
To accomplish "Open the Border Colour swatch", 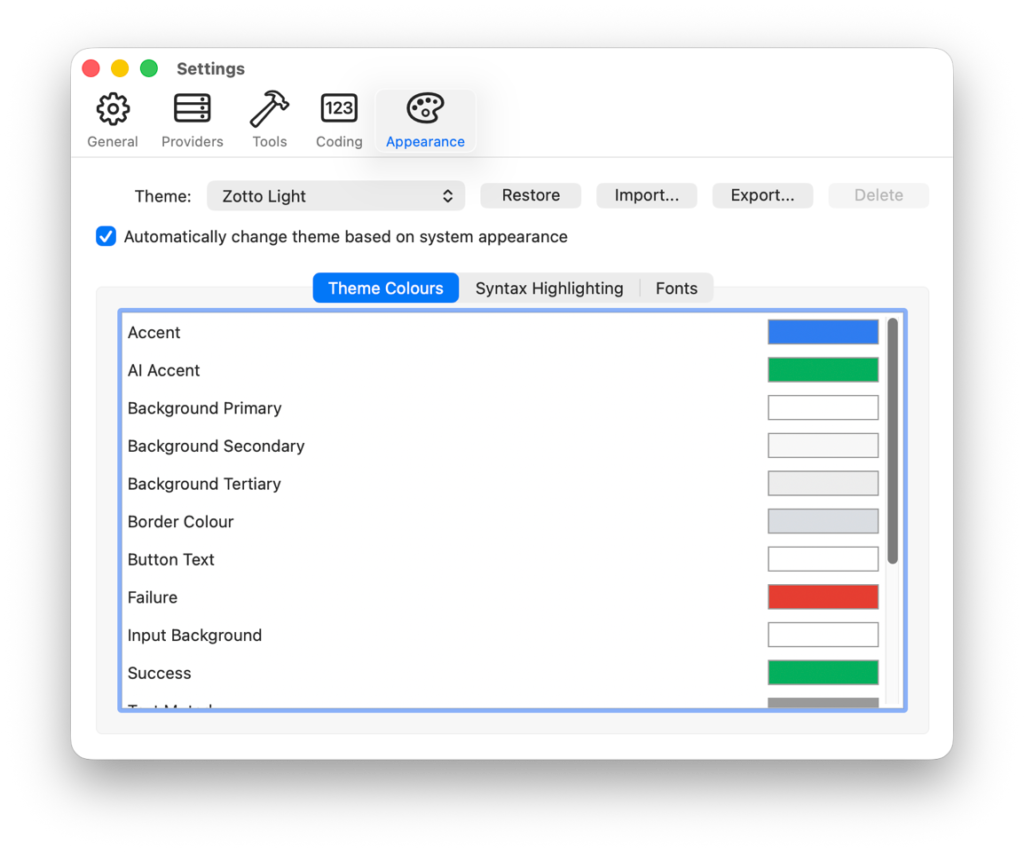I will coord(823,521).
